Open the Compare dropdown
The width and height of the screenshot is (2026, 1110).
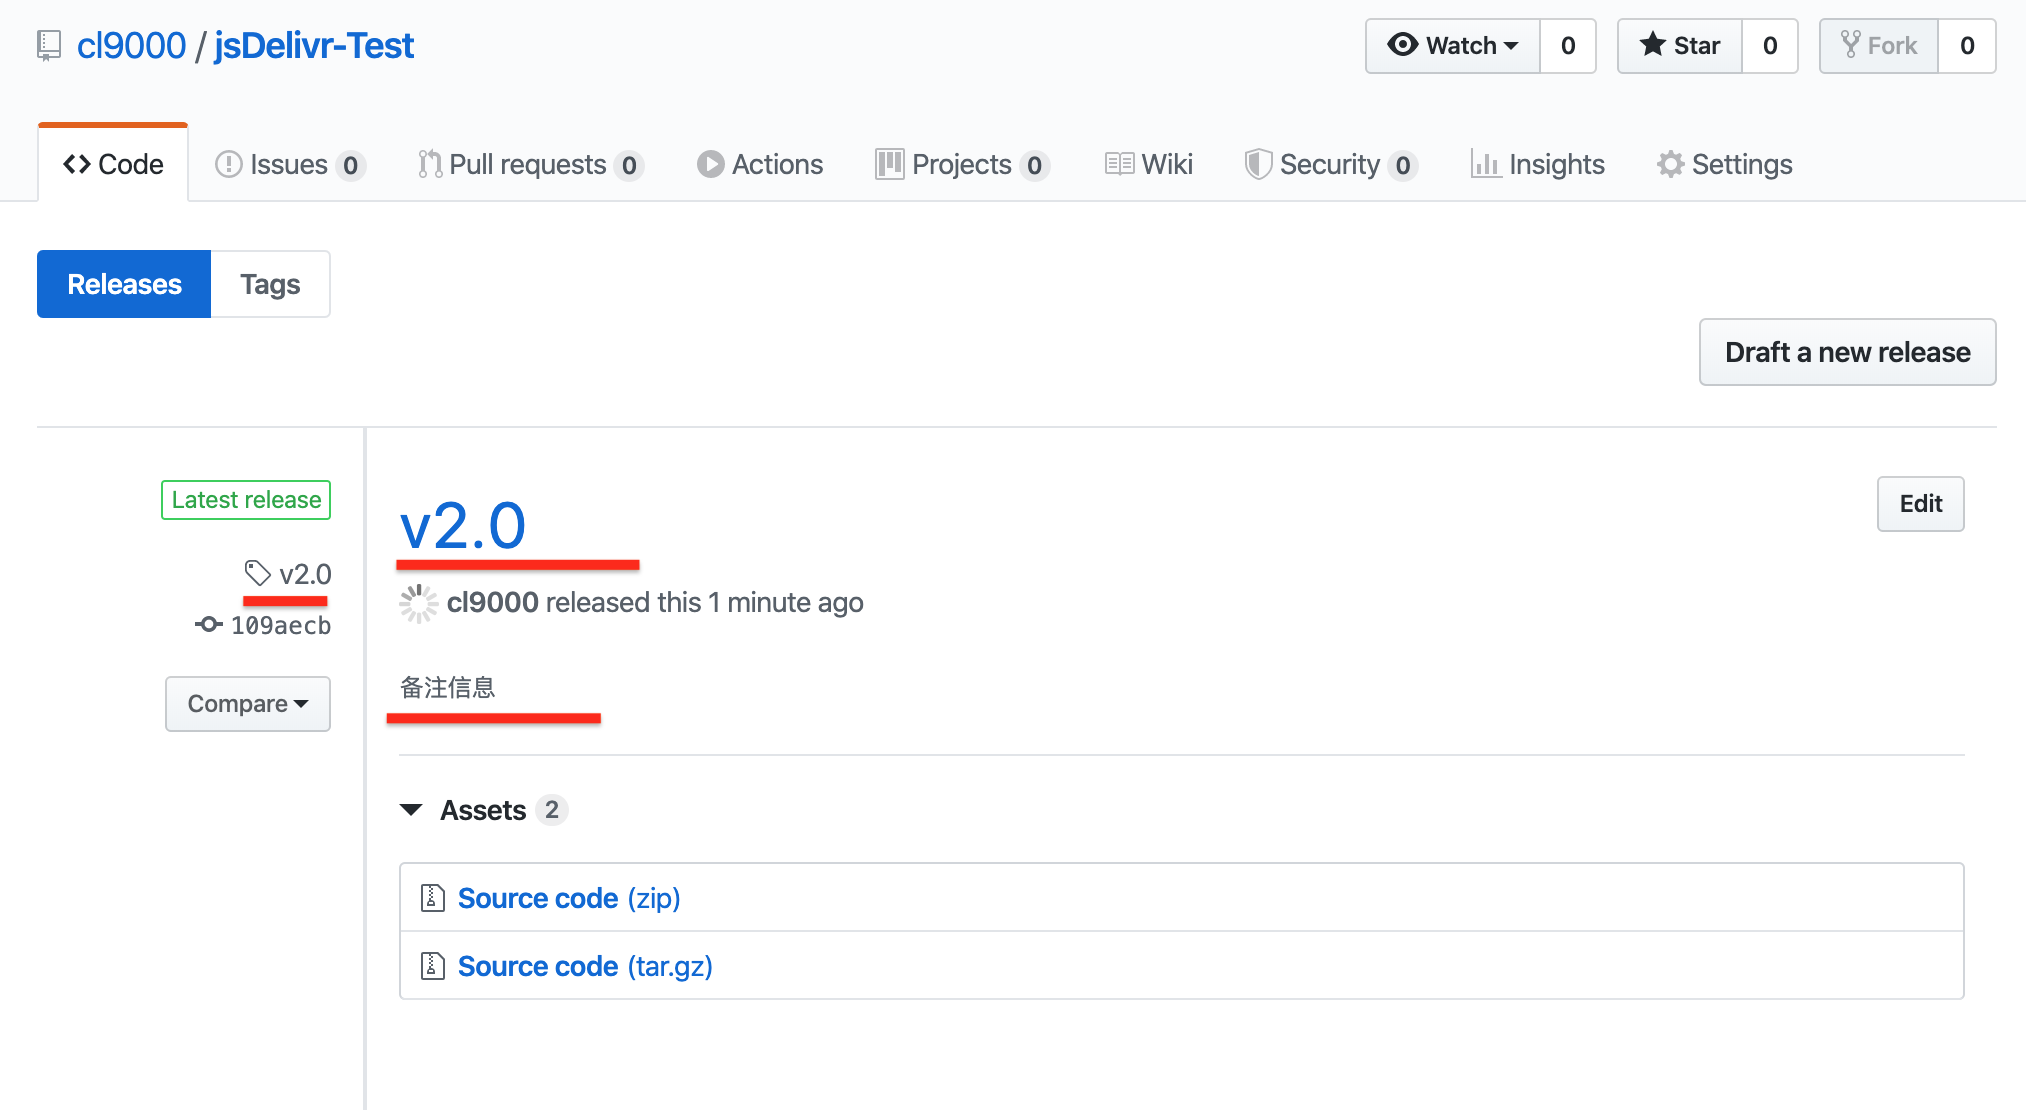pyautogui.click(x=248, y=704)
